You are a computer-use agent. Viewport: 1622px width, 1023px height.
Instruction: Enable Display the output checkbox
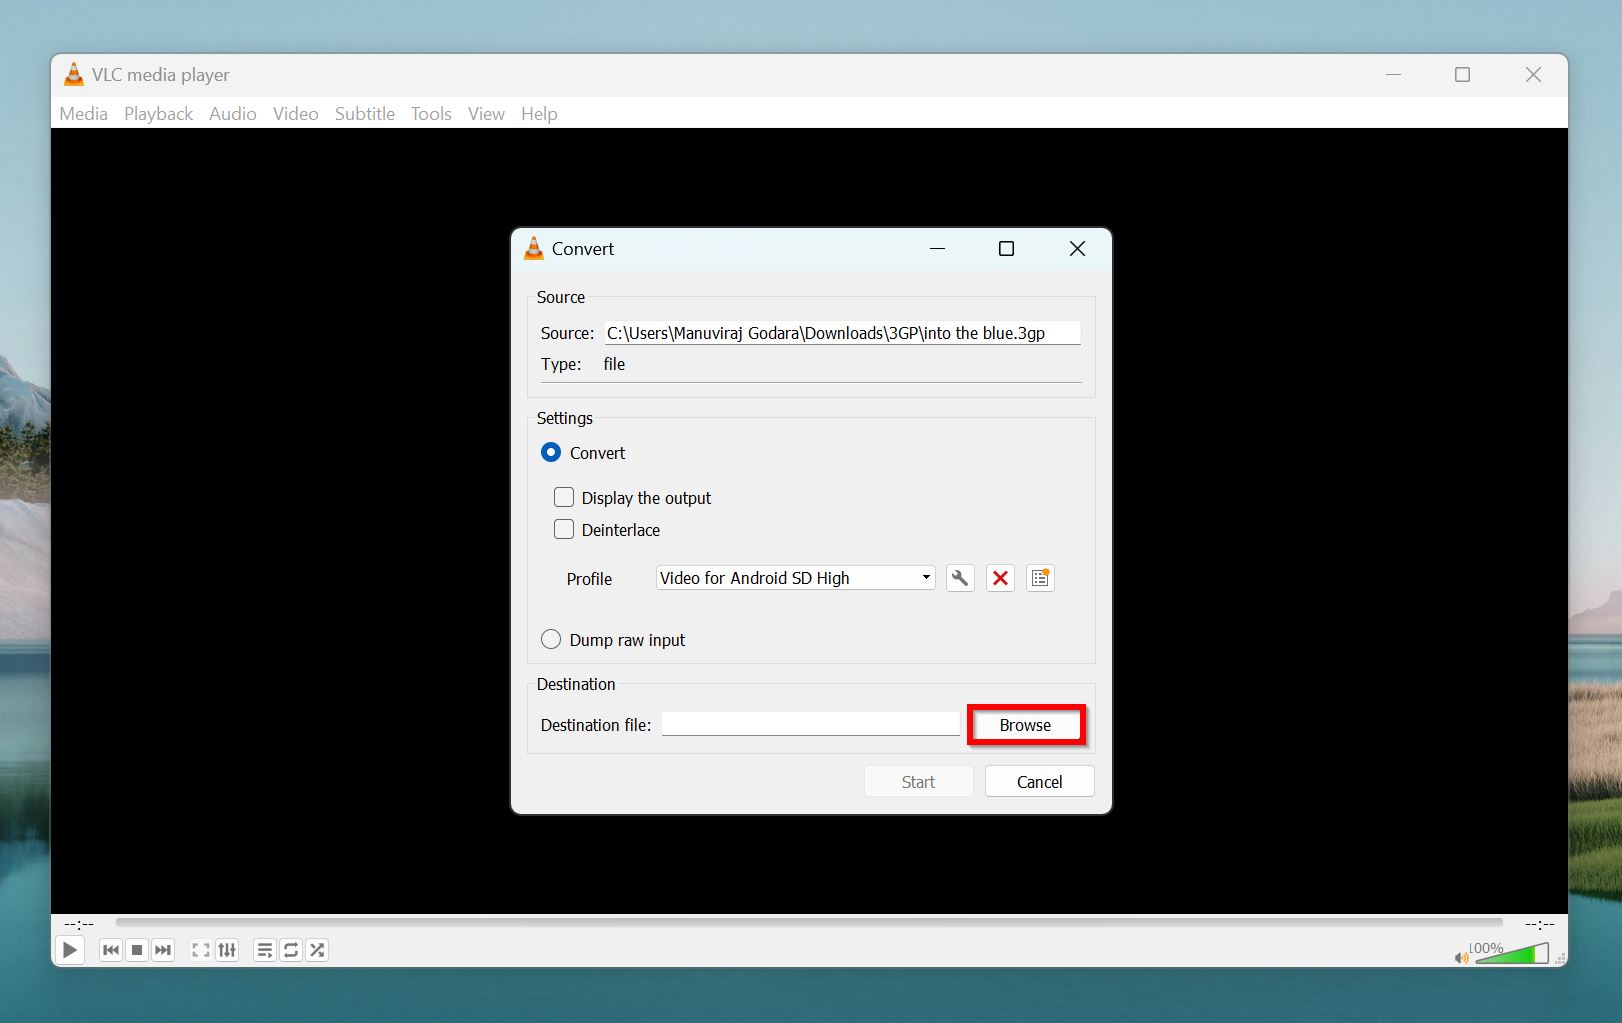click(564, 497)
